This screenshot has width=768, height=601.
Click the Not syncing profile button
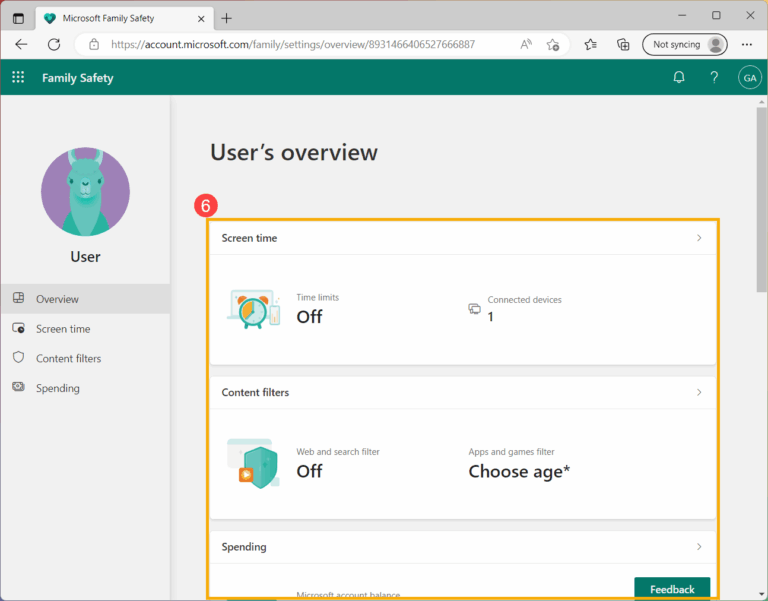tap(687, 44)
